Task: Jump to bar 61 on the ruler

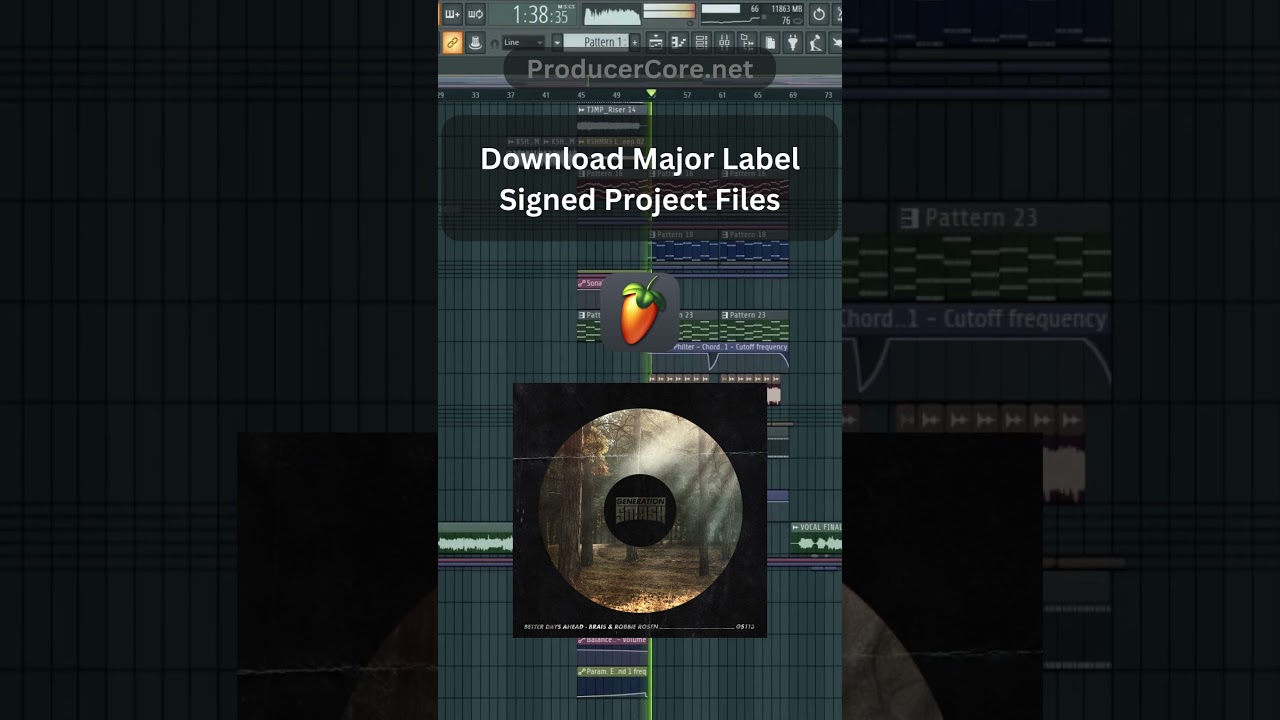Action: click(x=722, y=95)
